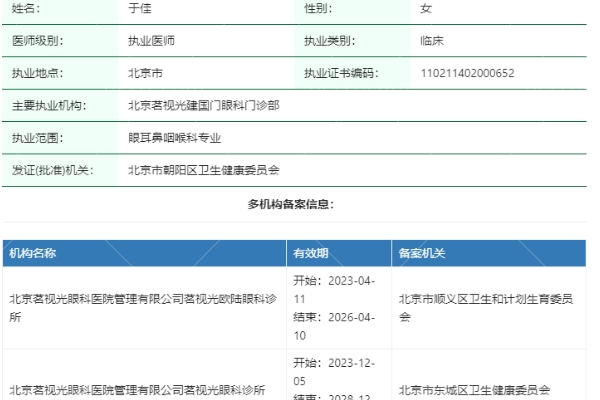
Task: Click the 机构名称 column header
Action: 32,253
